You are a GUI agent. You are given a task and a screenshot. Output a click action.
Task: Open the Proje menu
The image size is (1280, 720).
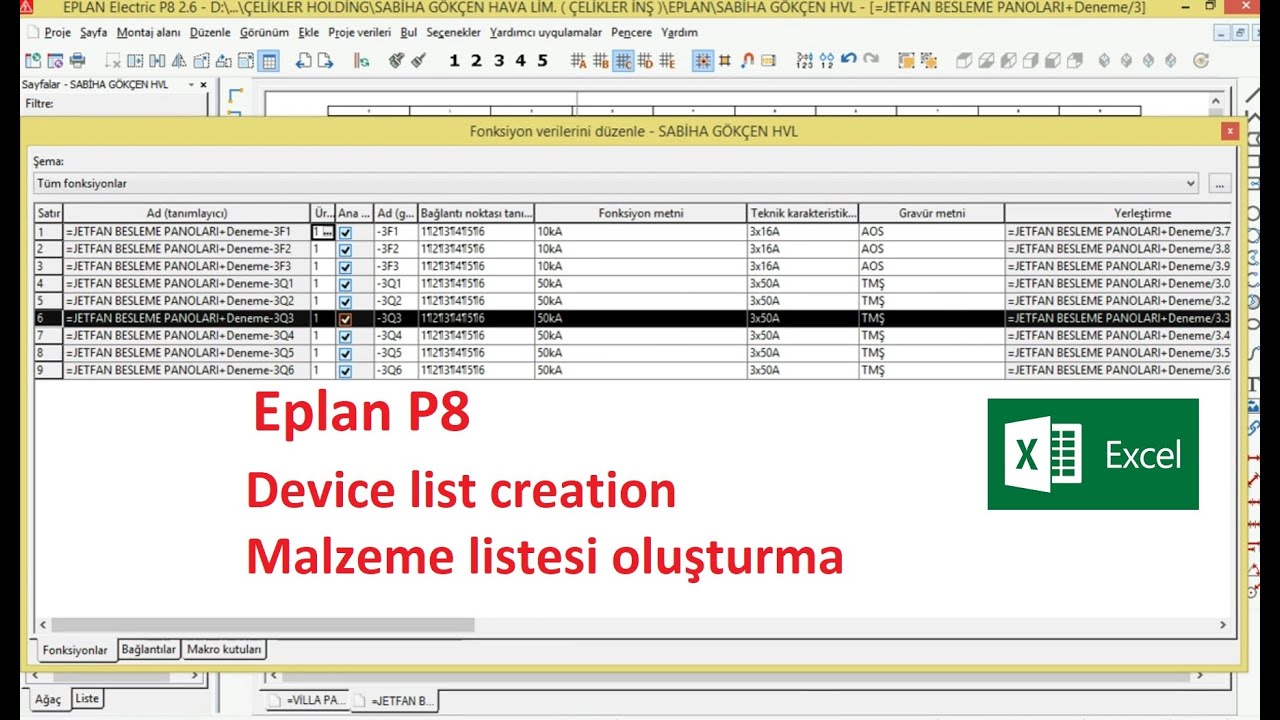[57, 32]
